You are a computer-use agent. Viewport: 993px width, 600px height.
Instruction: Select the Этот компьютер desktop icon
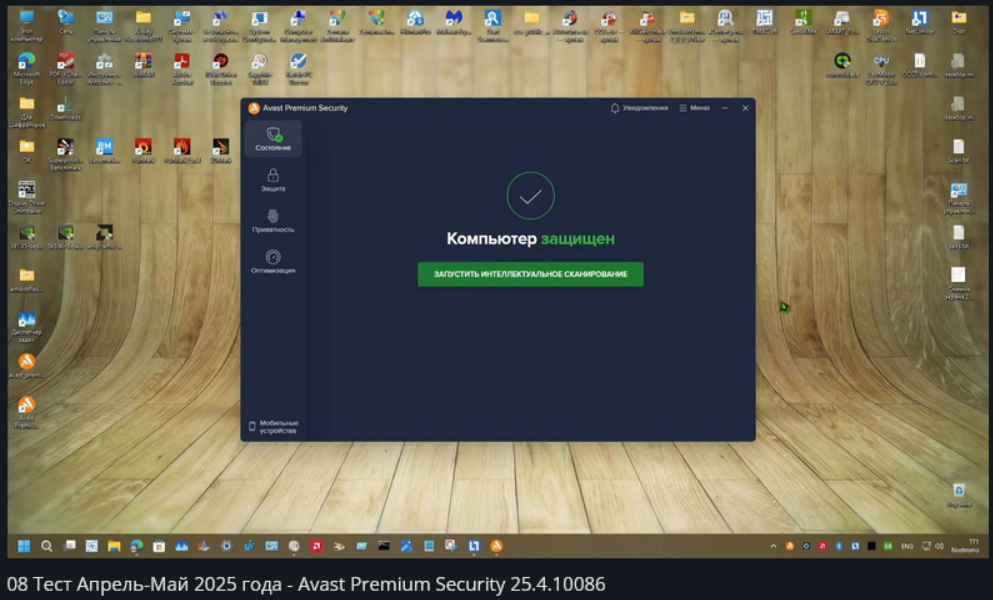point(27,26)
